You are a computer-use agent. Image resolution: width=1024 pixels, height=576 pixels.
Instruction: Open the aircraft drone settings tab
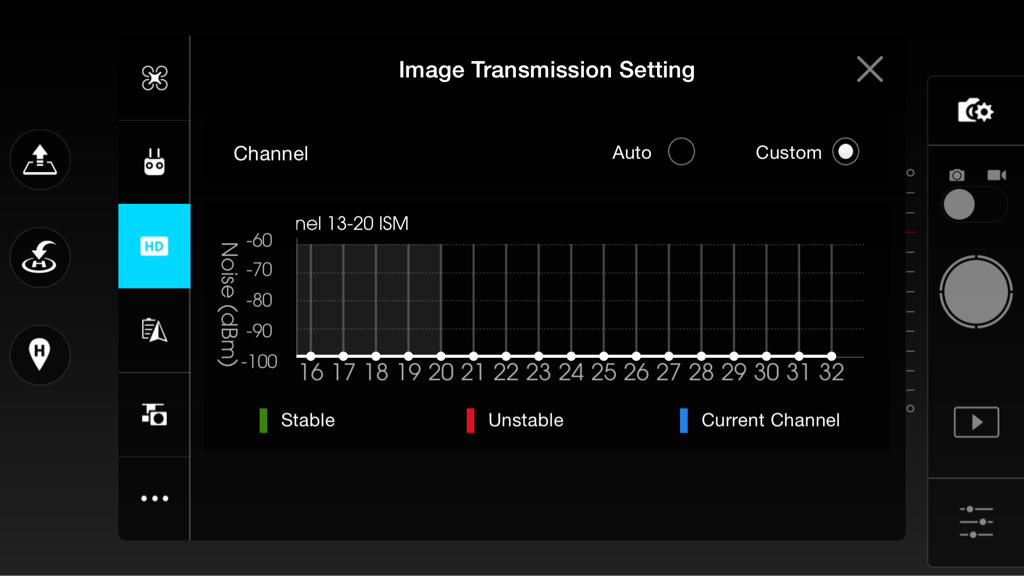click(x=155, y=78)
